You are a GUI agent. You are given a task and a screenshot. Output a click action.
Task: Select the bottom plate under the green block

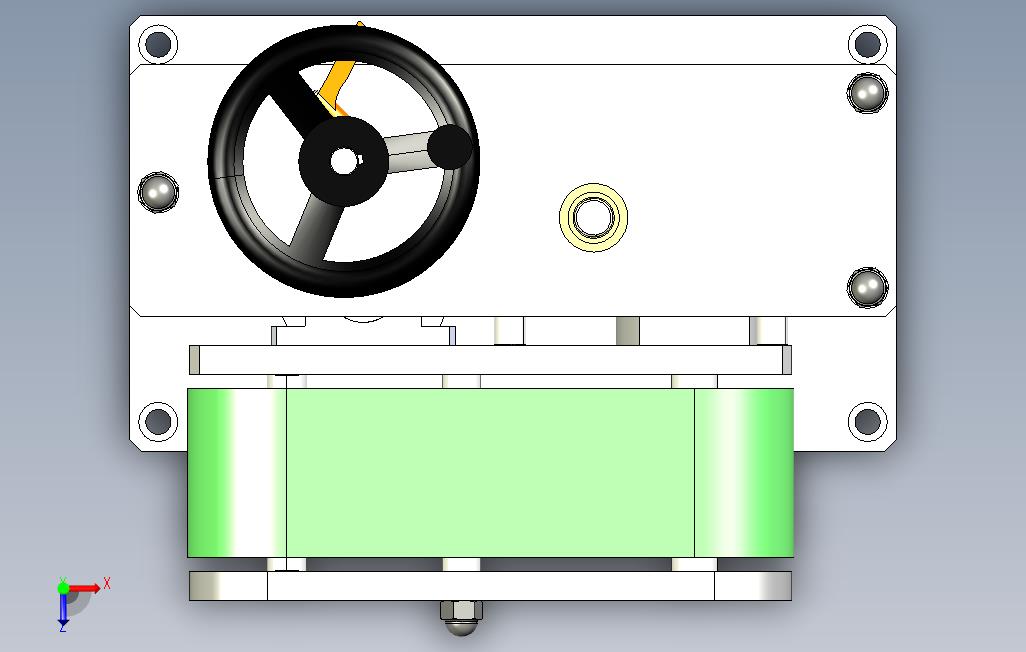[490, 586]
